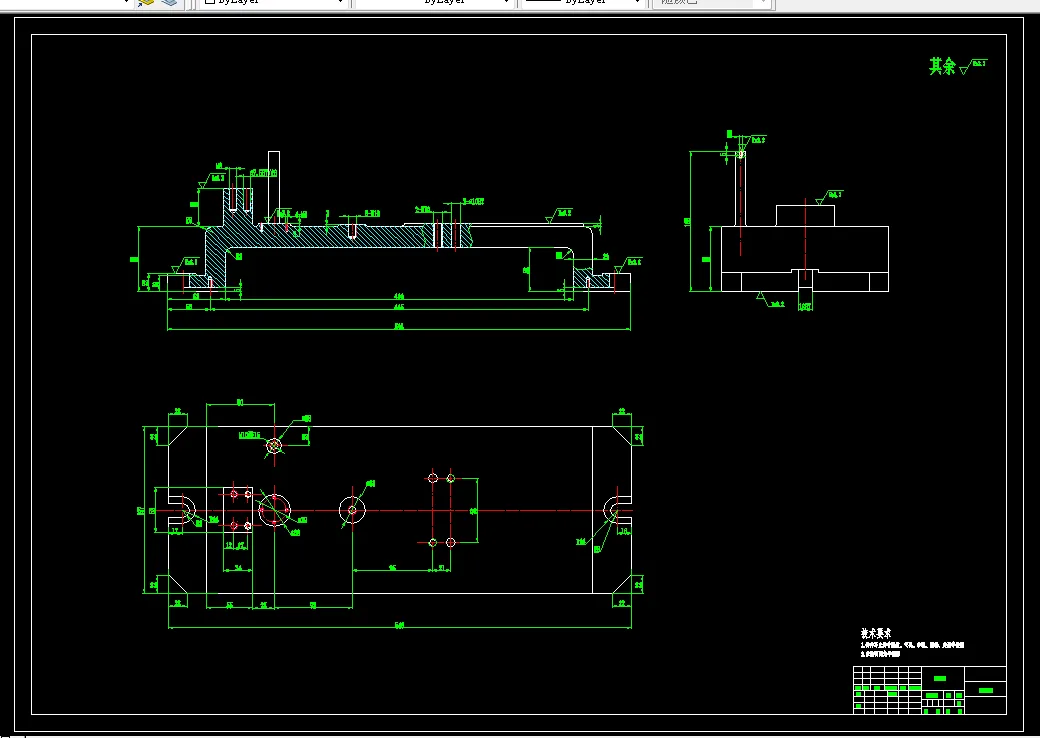Click the title block table at bottom right
1040x738 pixels.
click(929, 690)
